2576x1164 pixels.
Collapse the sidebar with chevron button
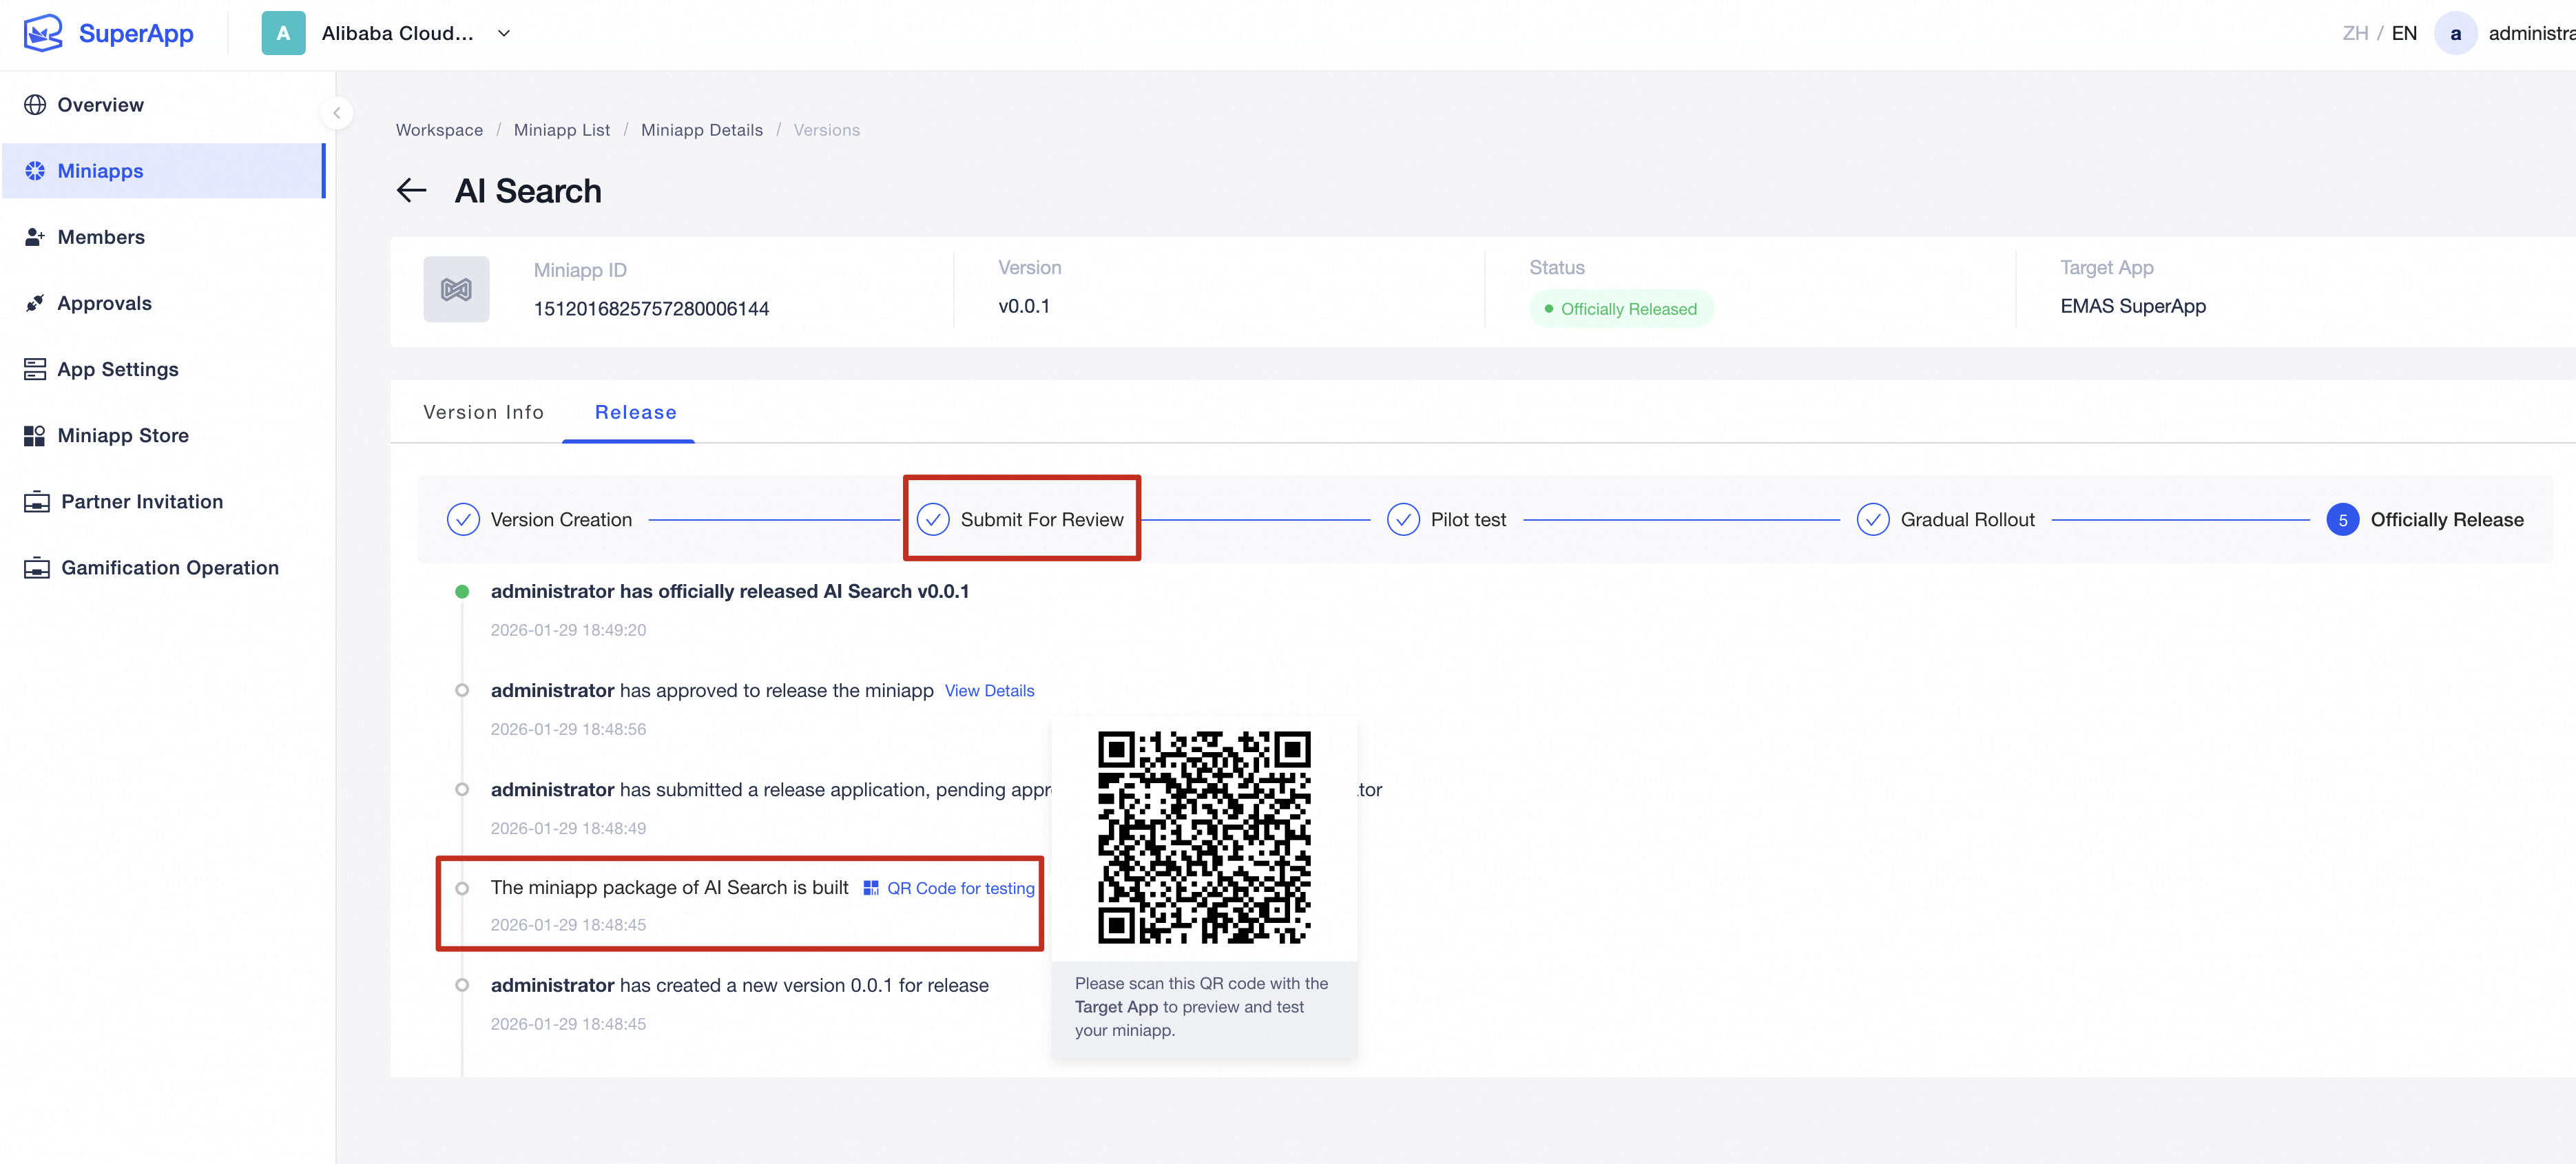[x=337, y=113]
